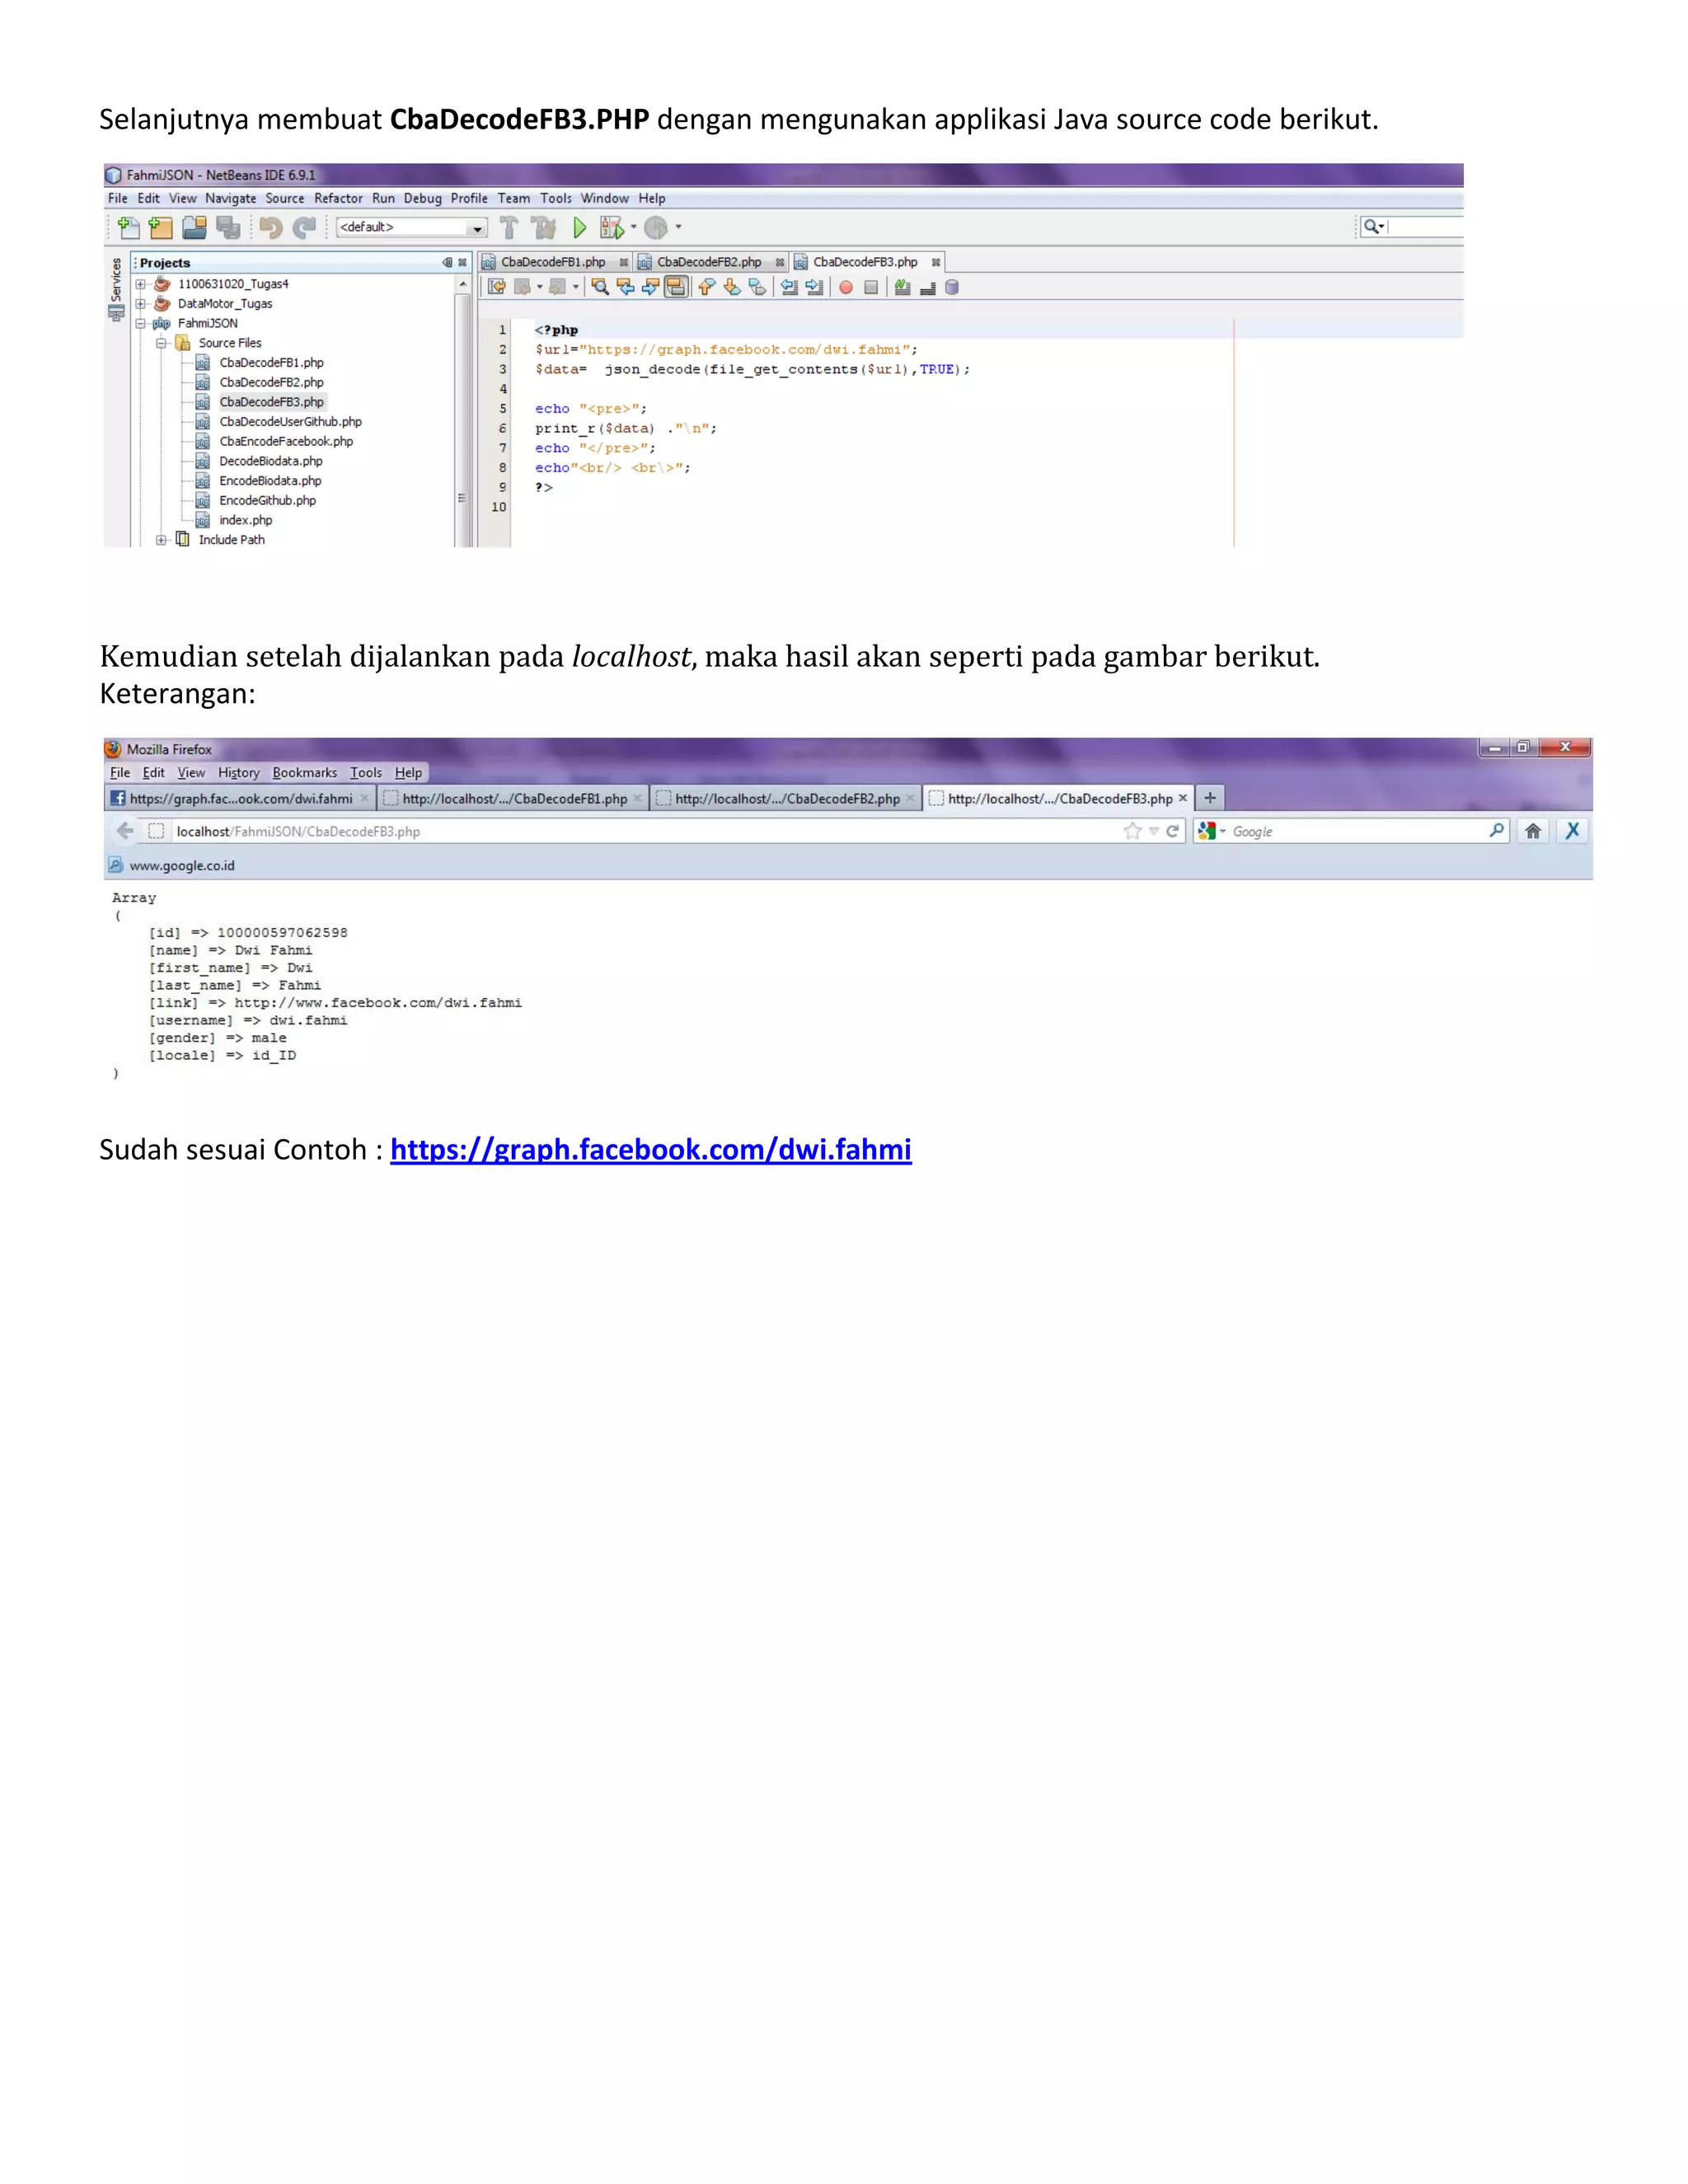Expand the DataMotor_Tugas project node
The image size is (1688, 2184).
point(141,304)
